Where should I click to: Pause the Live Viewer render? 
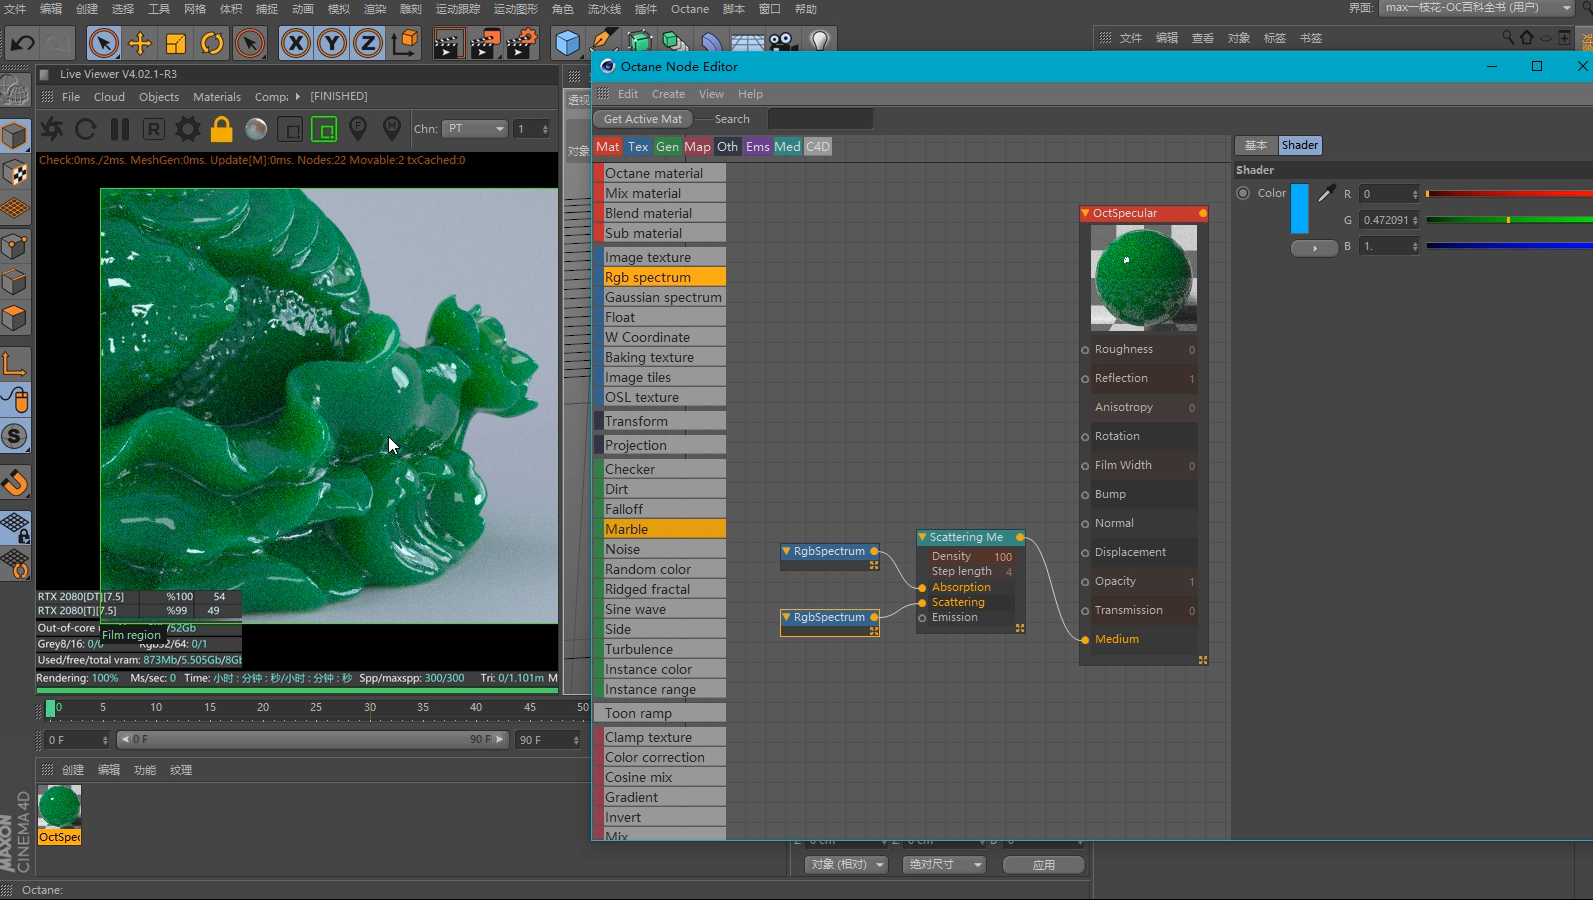click(x=120, y=129)
